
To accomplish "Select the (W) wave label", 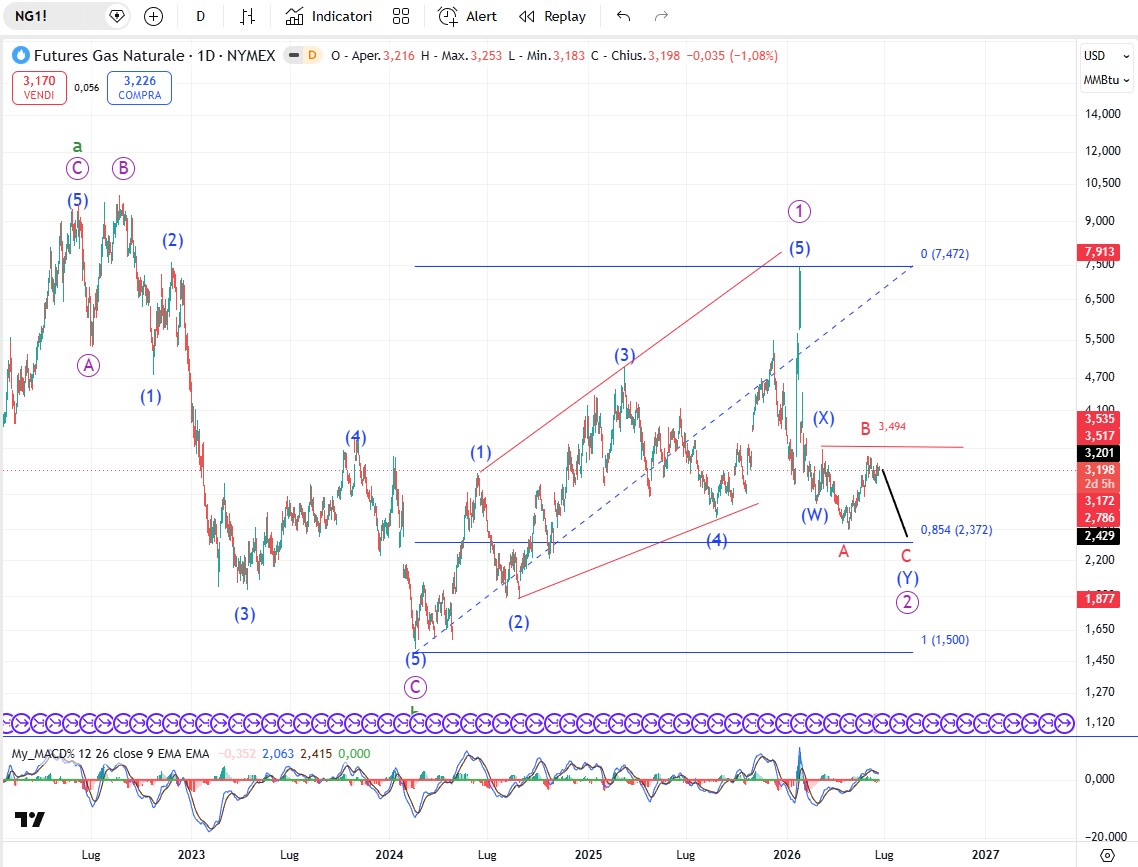I will point(814,515).
